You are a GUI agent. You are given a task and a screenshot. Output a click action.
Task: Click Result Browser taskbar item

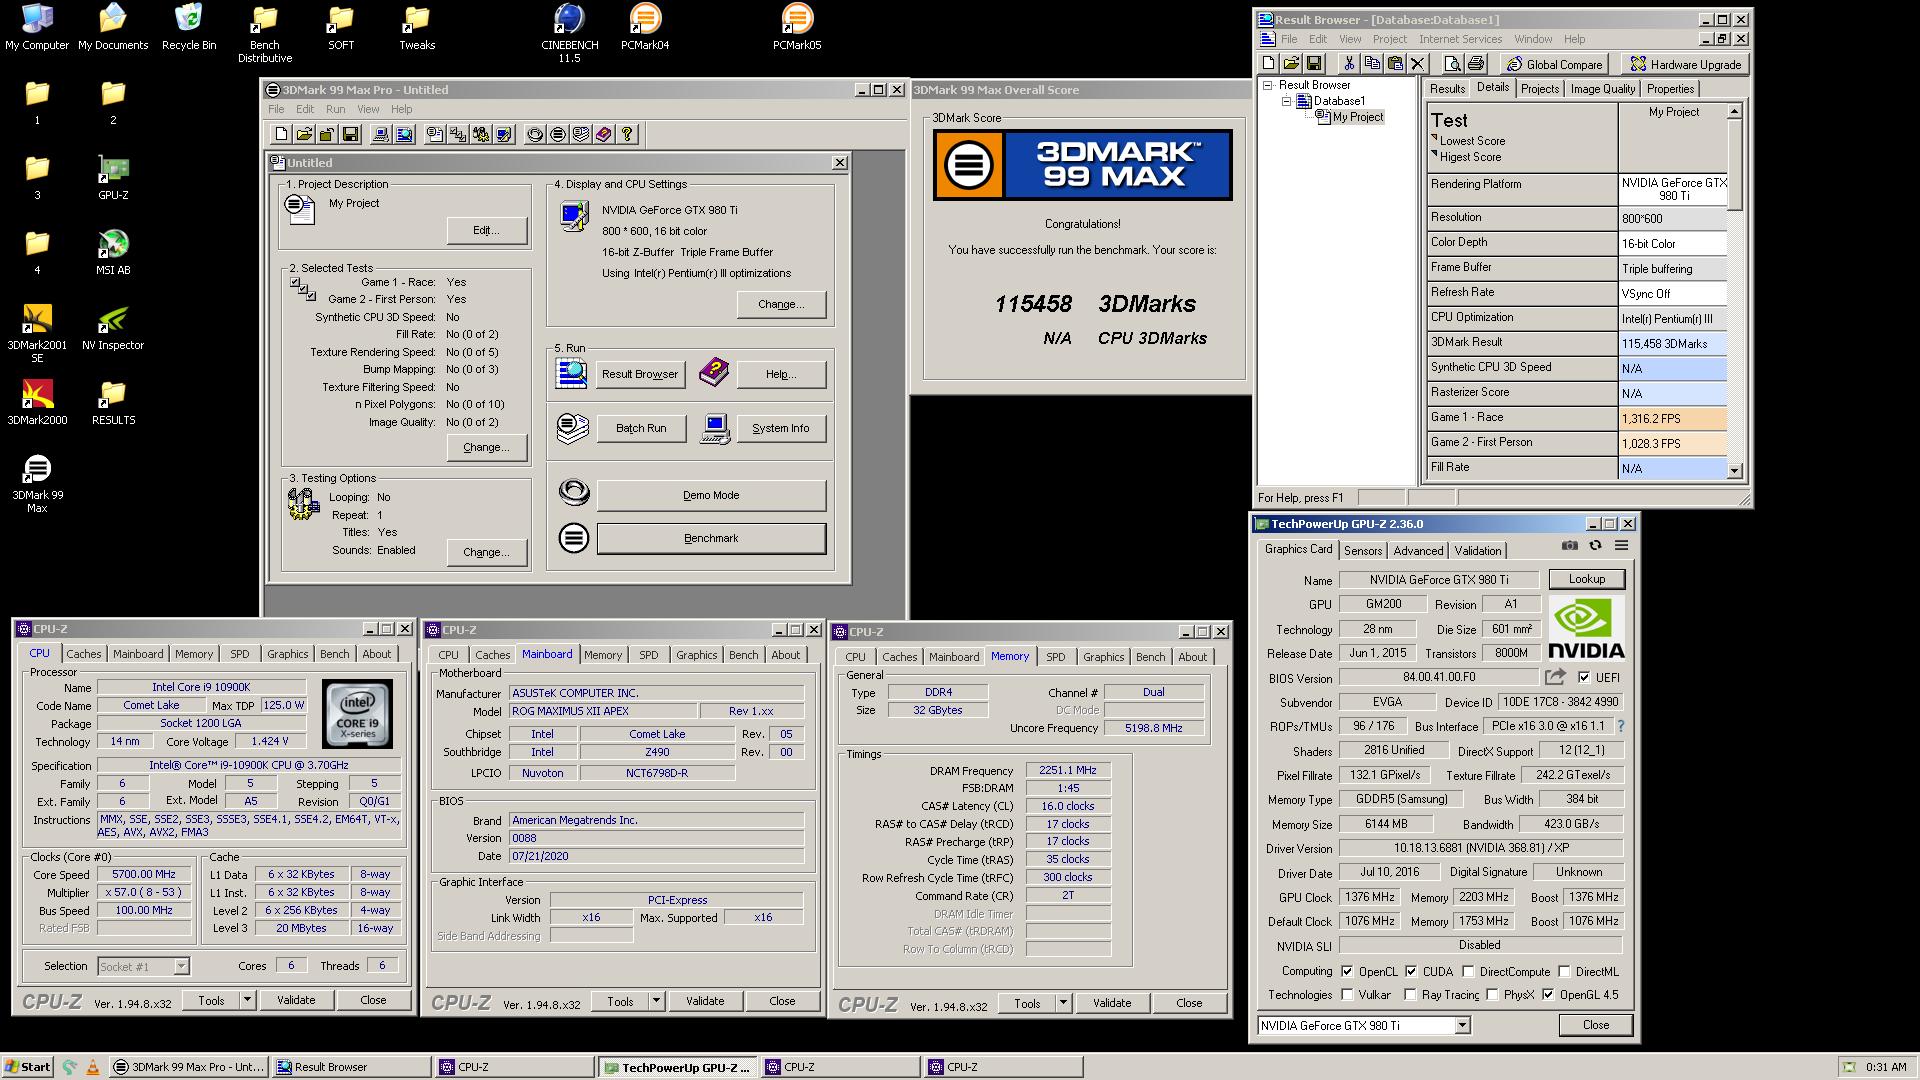tap(351, 1067)
